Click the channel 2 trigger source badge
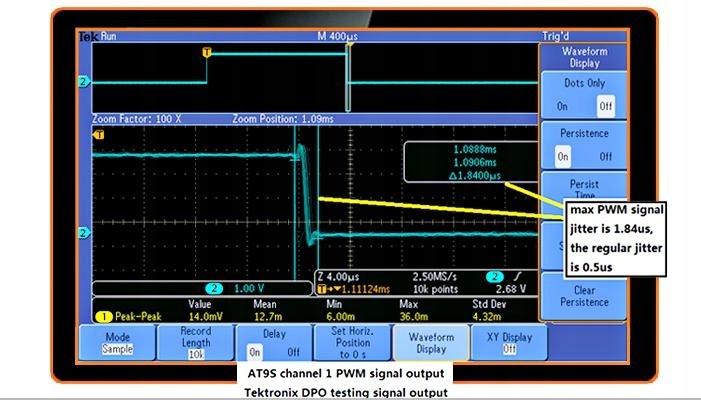Viewport: 701px width, 400px height. [492, 276]
